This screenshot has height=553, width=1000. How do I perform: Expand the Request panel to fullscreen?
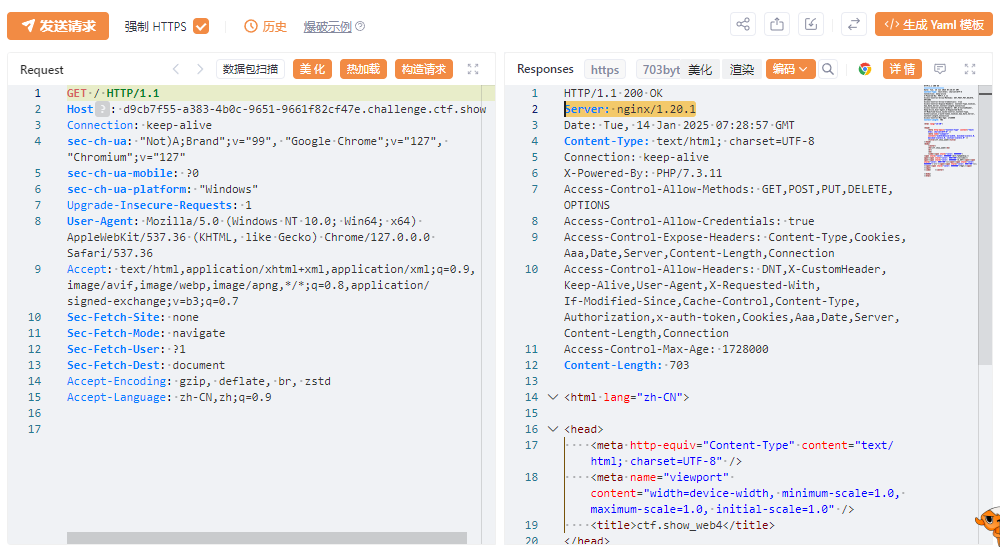(473, 69)
